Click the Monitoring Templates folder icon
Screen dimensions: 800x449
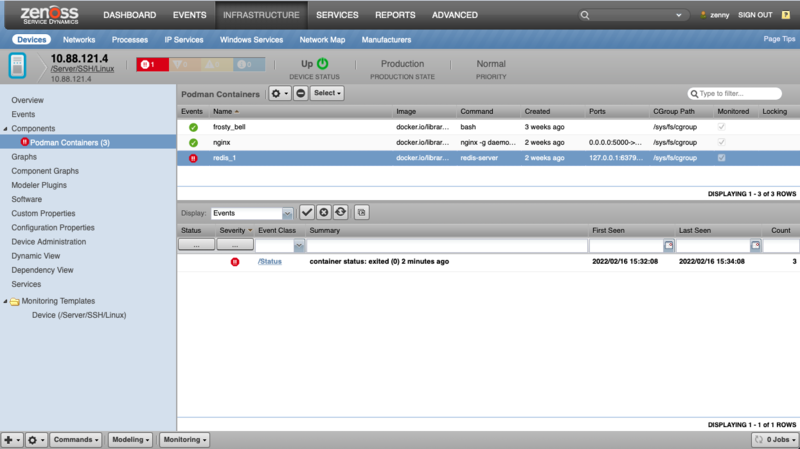(x=15, y=302)
